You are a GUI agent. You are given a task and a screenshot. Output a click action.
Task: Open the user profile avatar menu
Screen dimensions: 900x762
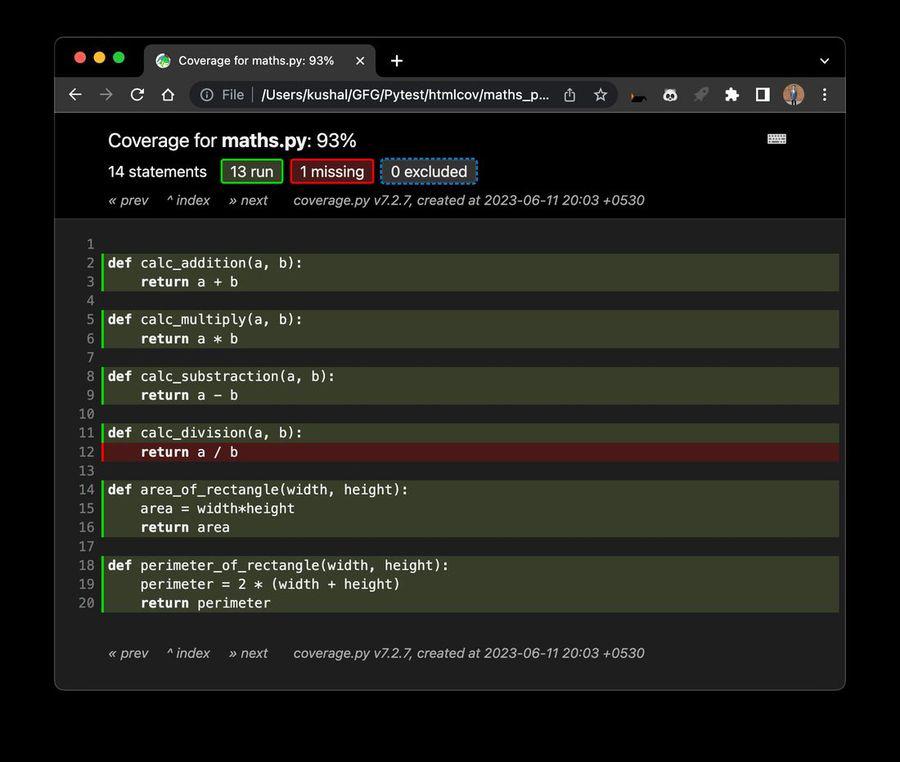(793, 94)
